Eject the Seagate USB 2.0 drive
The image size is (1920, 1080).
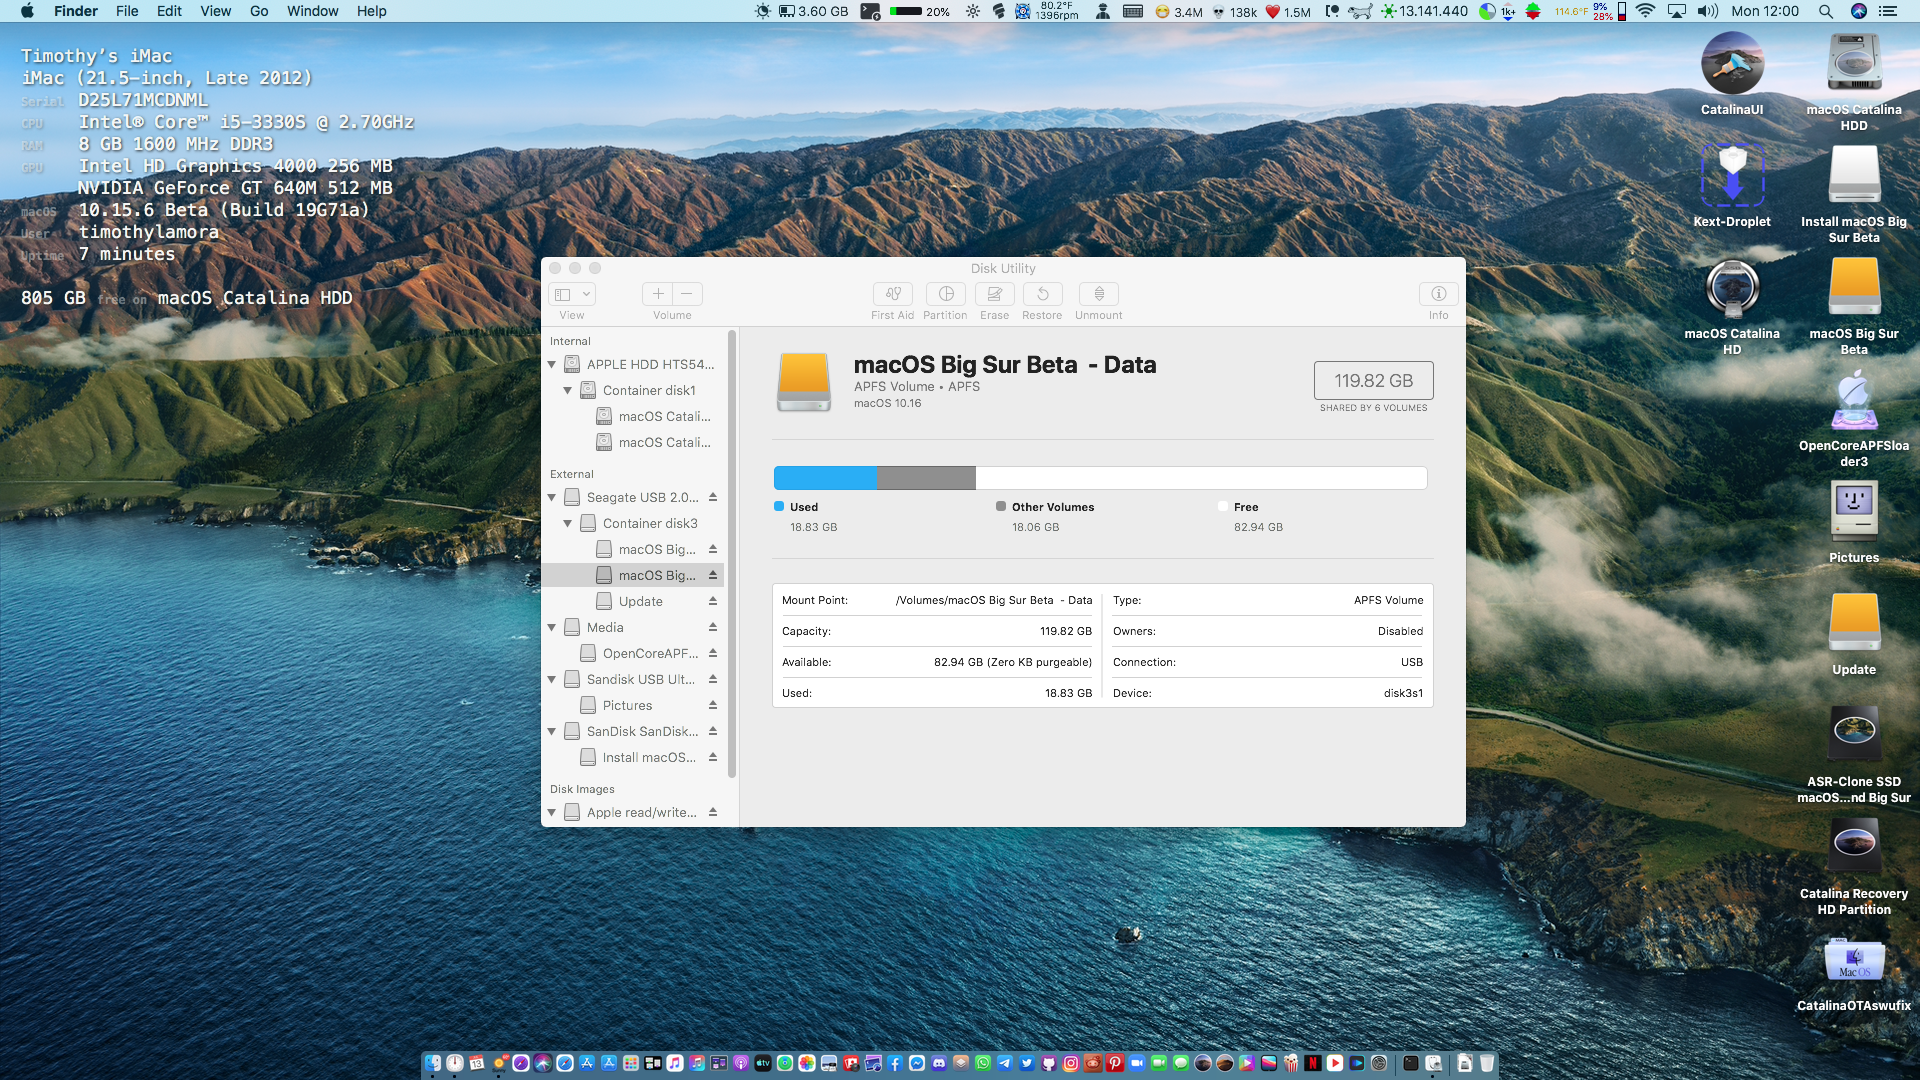click(x=713, y=497)
